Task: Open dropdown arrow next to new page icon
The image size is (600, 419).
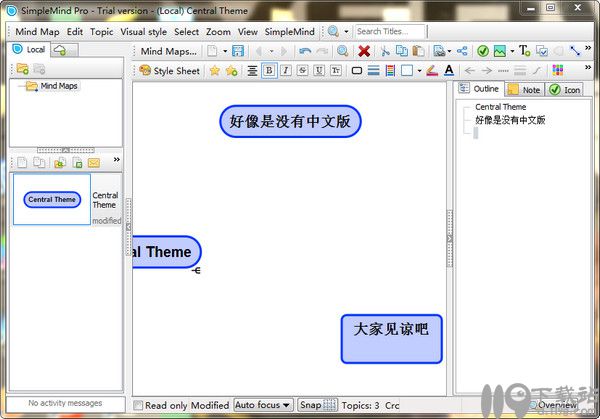Action: 225,51
